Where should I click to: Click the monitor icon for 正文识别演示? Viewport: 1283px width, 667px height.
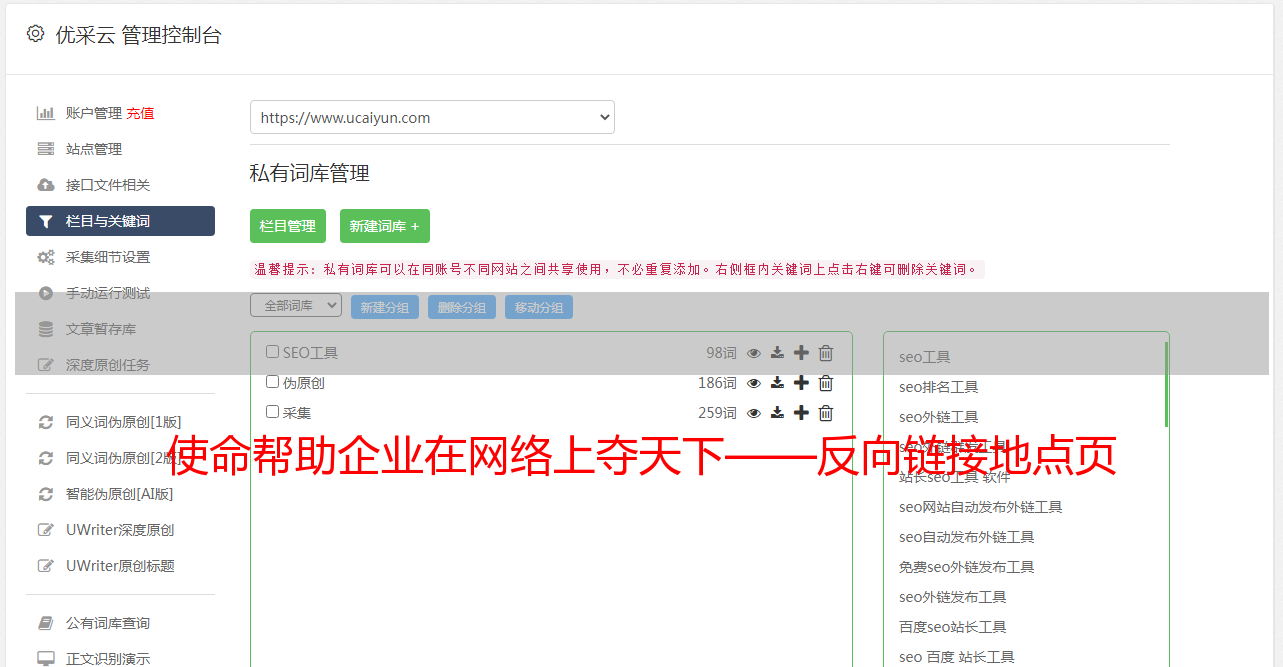[x=46, y=659]
